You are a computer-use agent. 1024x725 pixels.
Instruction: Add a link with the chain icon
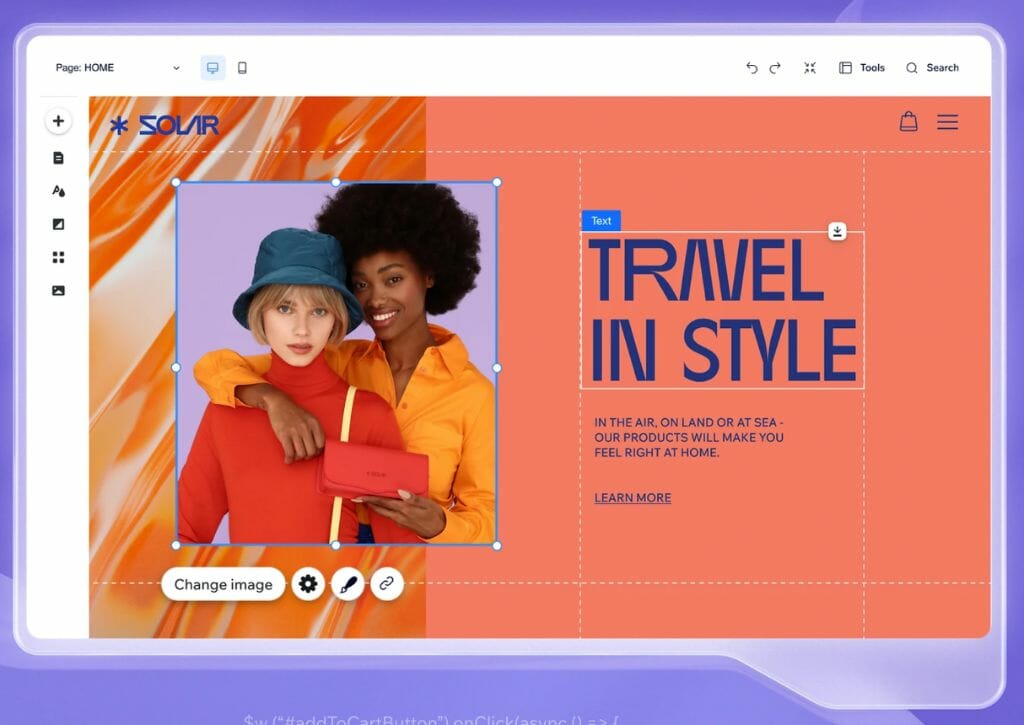387,584
